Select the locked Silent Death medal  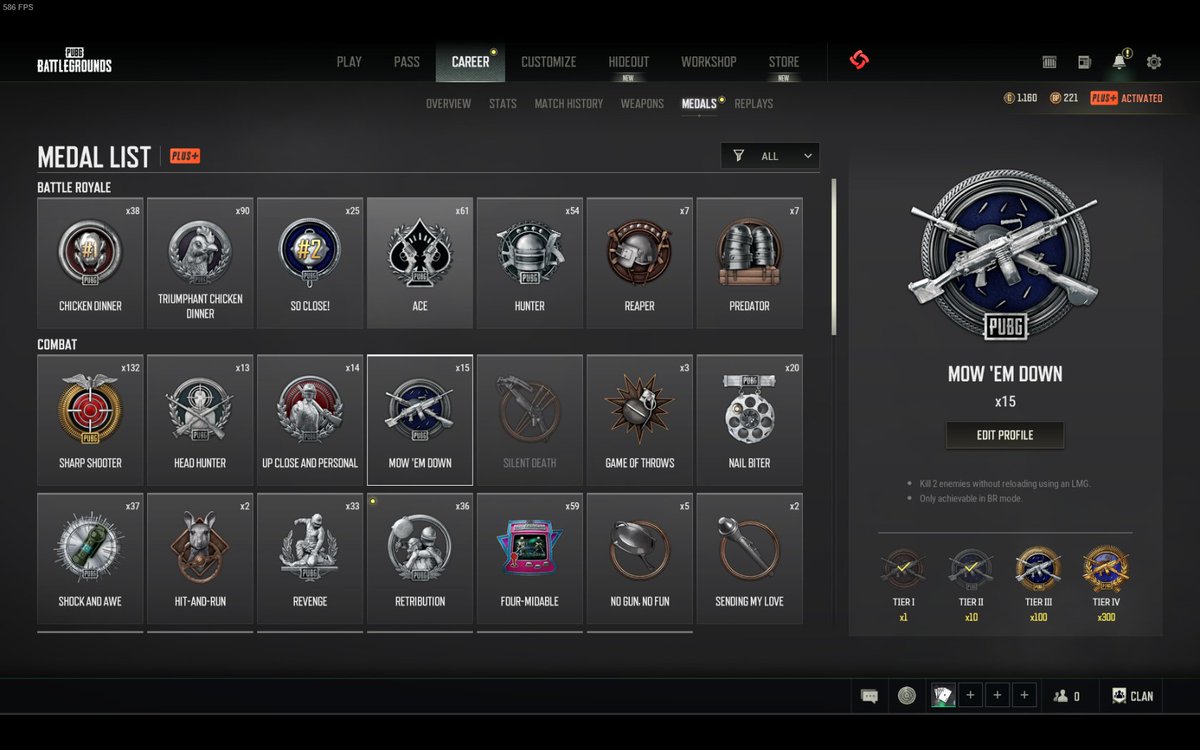tap(530, 420)
